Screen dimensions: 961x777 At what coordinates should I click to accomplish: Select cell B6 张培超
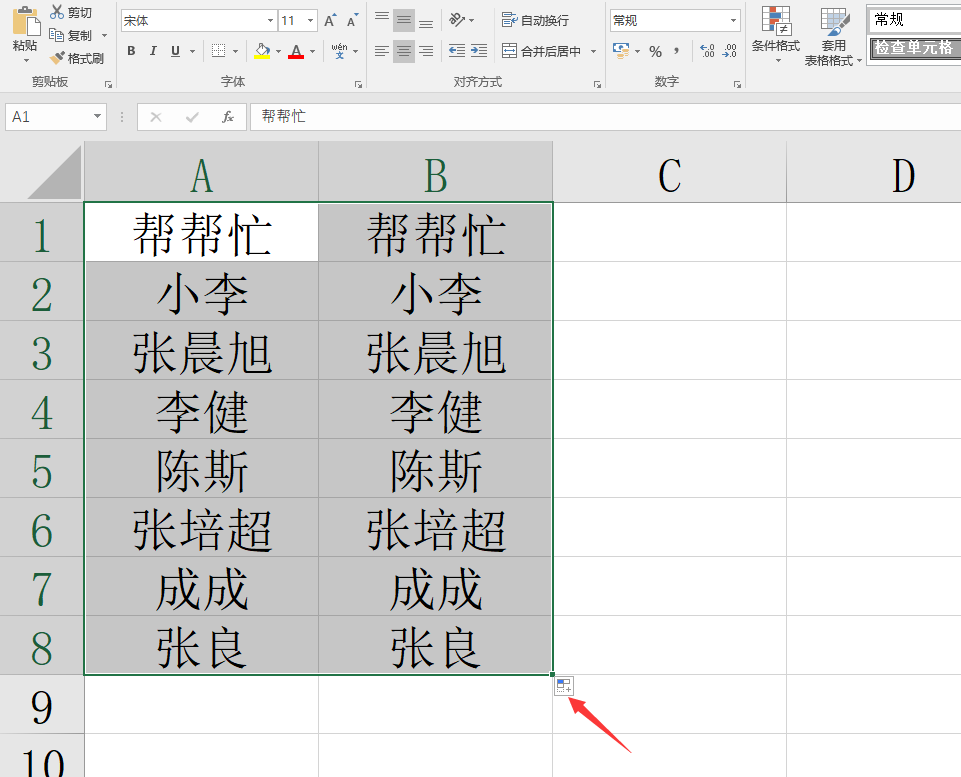coord(436,527)
